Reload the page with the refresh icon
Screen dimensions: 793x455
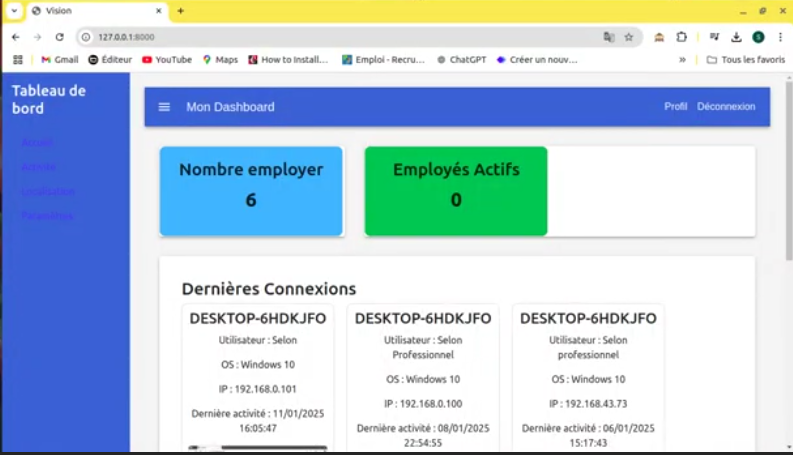tap(60, 37)
